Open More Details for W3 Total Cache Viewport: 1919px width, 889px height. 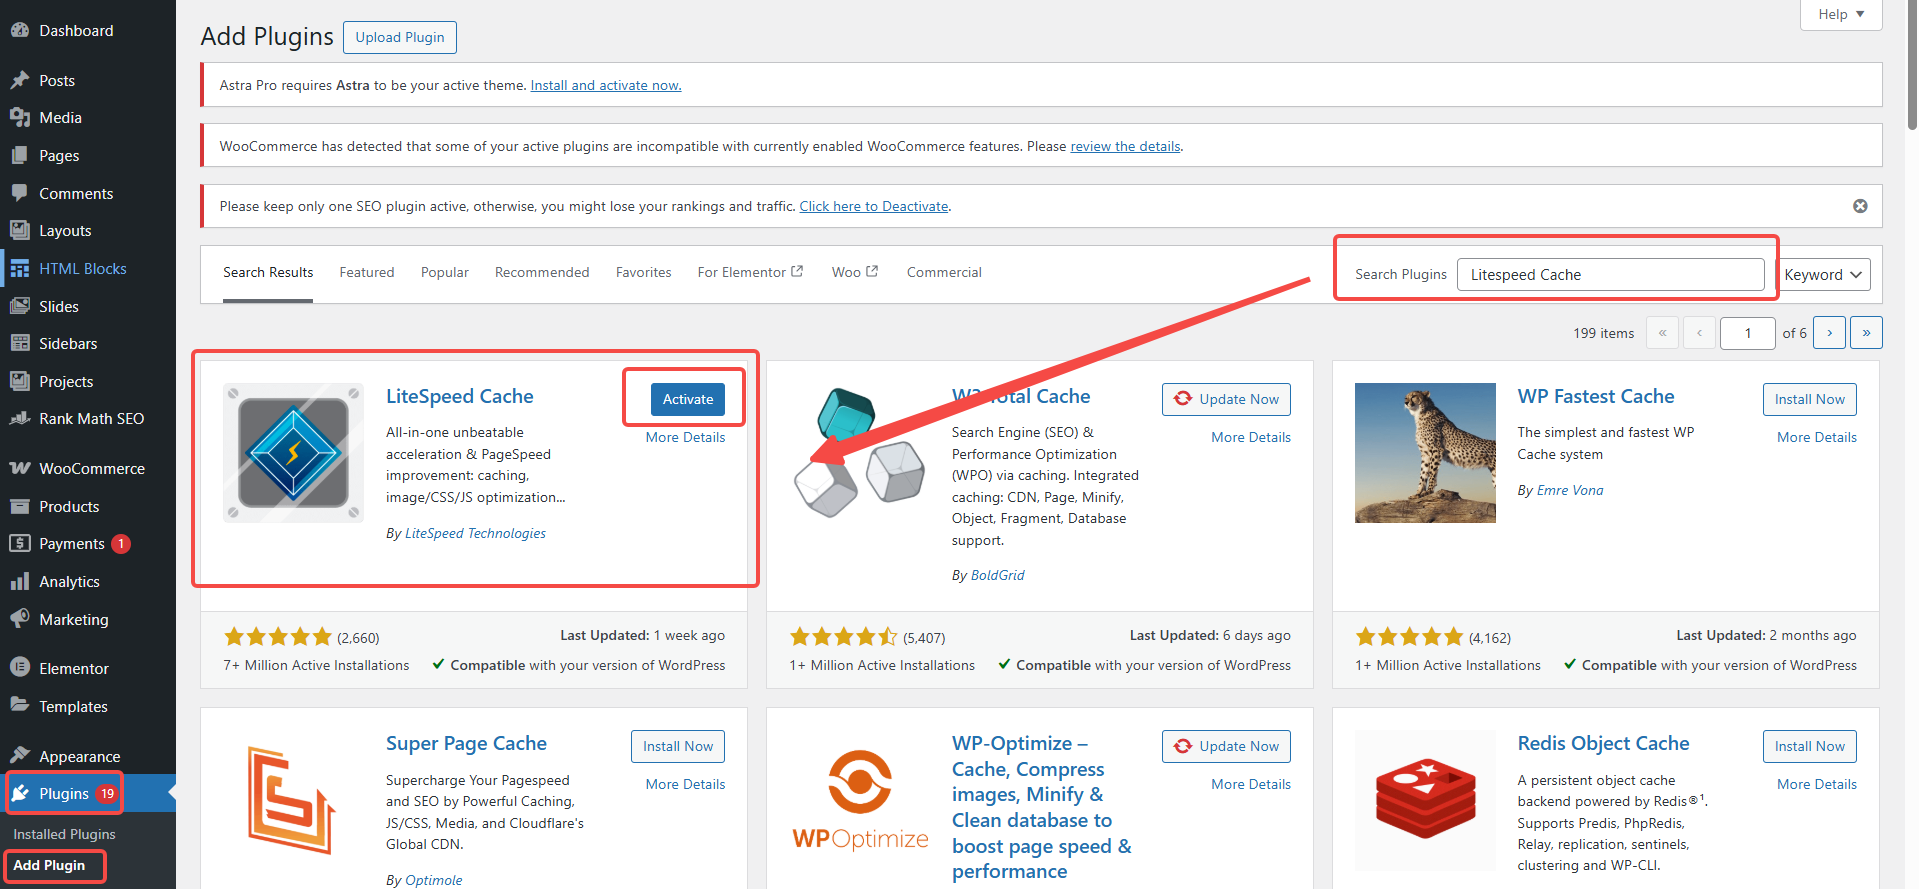[x=1251, y=437]
